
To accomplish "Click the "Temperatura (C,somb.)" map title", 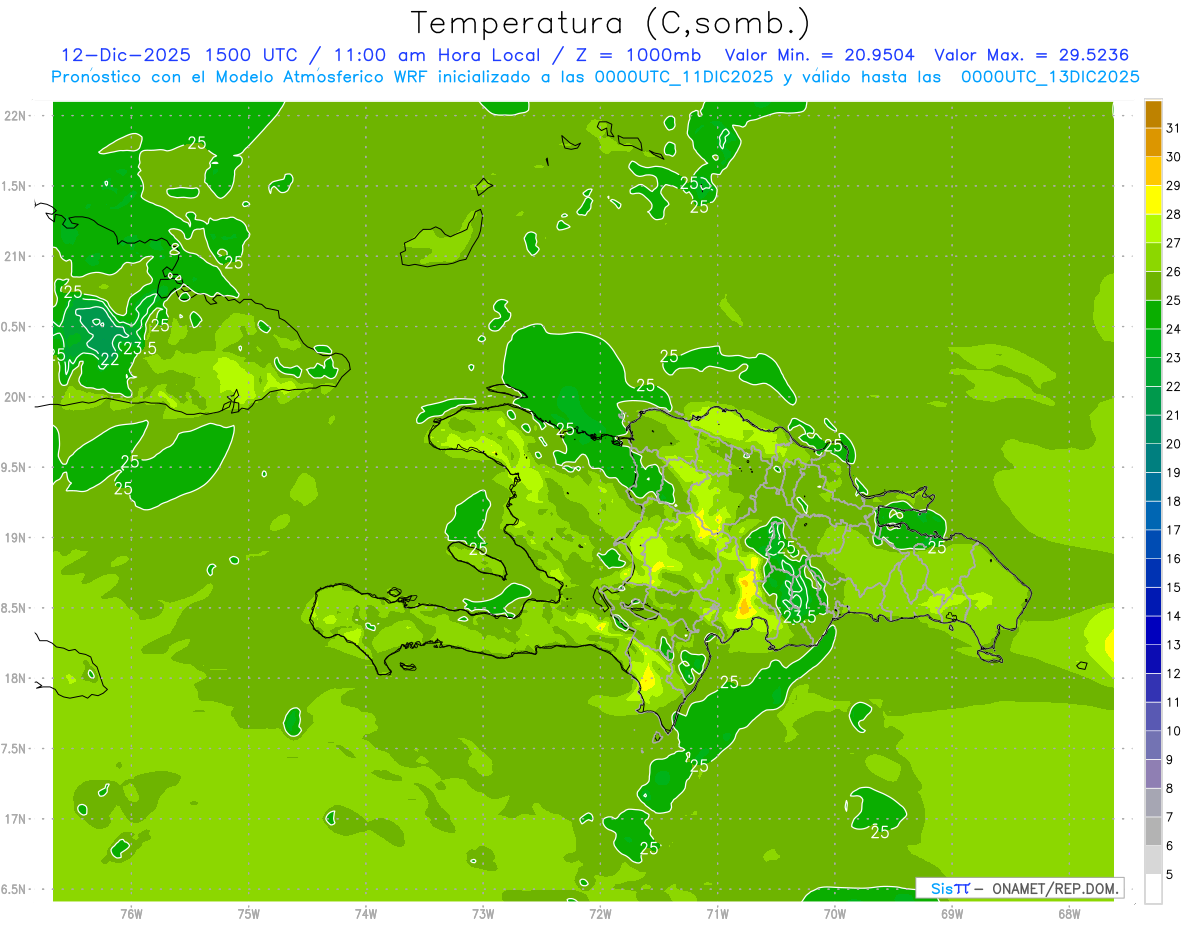I will click(x=610, y=23).
